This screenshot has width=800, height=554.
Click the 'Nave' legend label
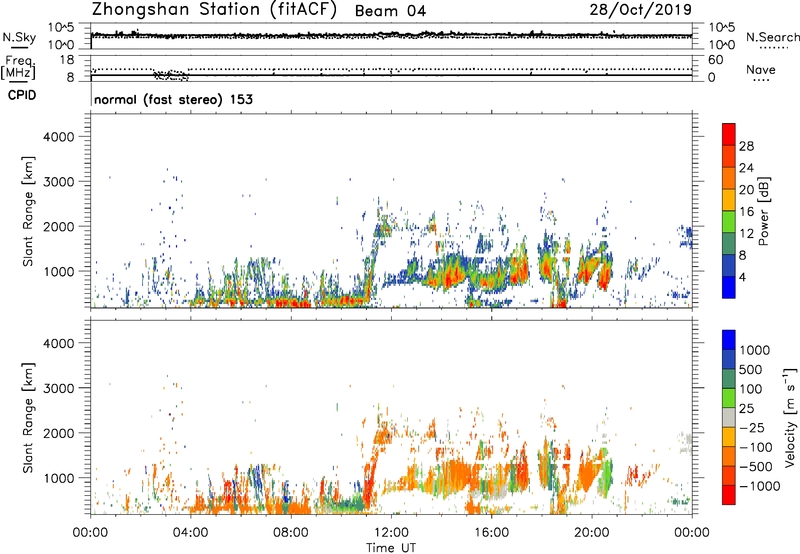point(761,70)
